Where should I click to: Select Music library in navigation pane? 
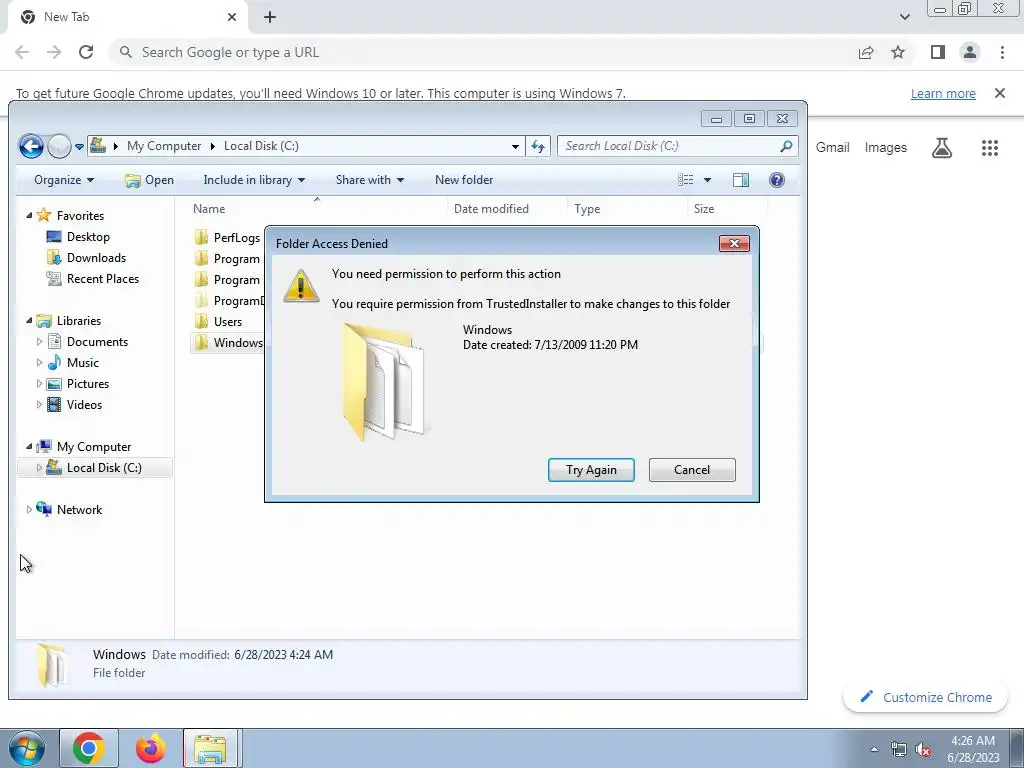click(x=82, y=362)
